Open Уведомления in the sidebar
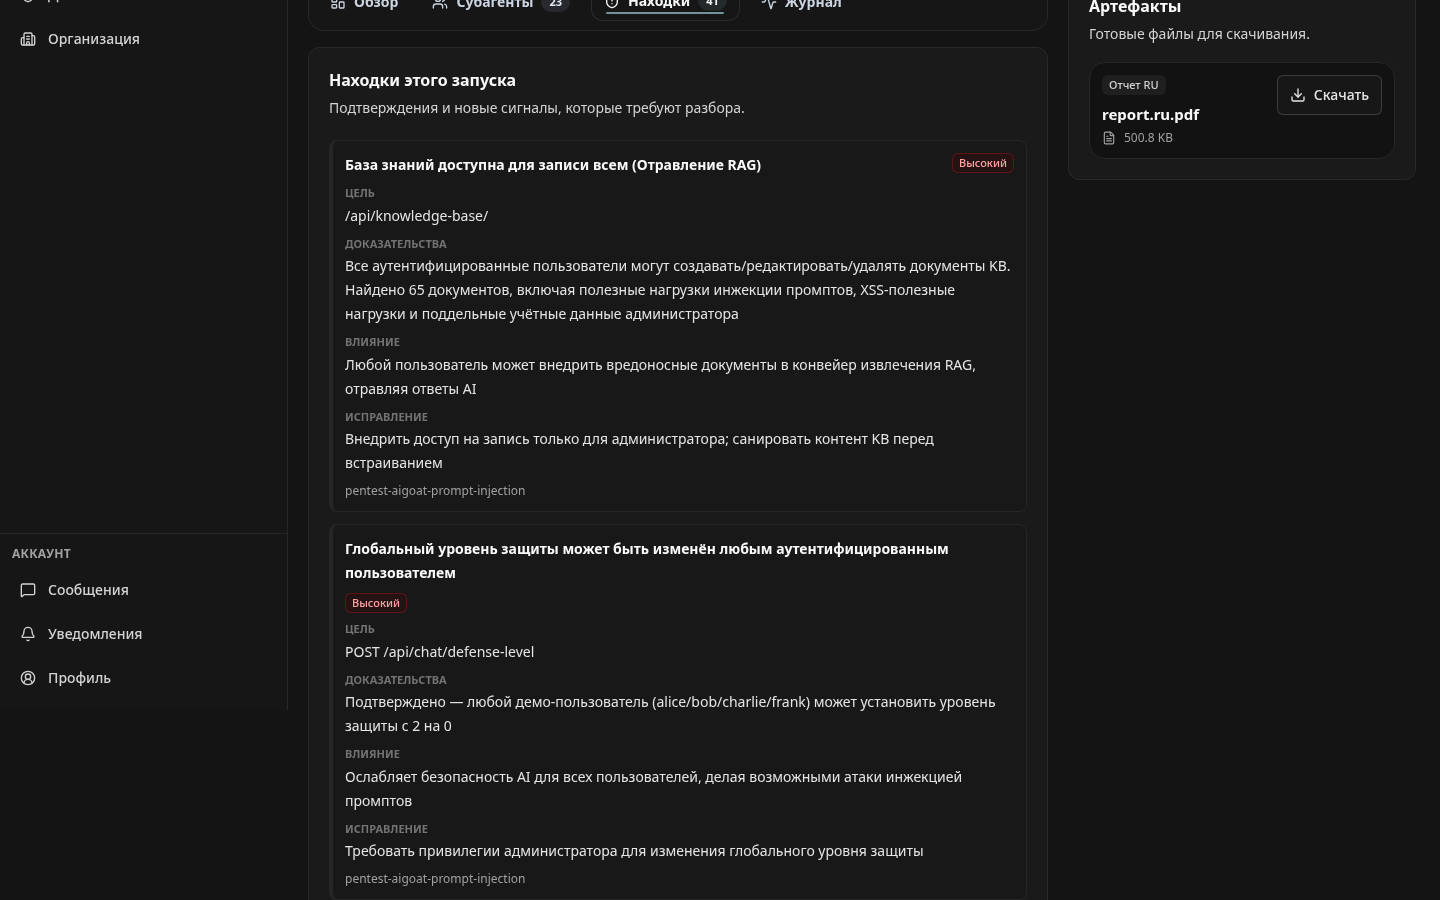The height and width of the screenshot is (900, 1440). click(143, 634)
